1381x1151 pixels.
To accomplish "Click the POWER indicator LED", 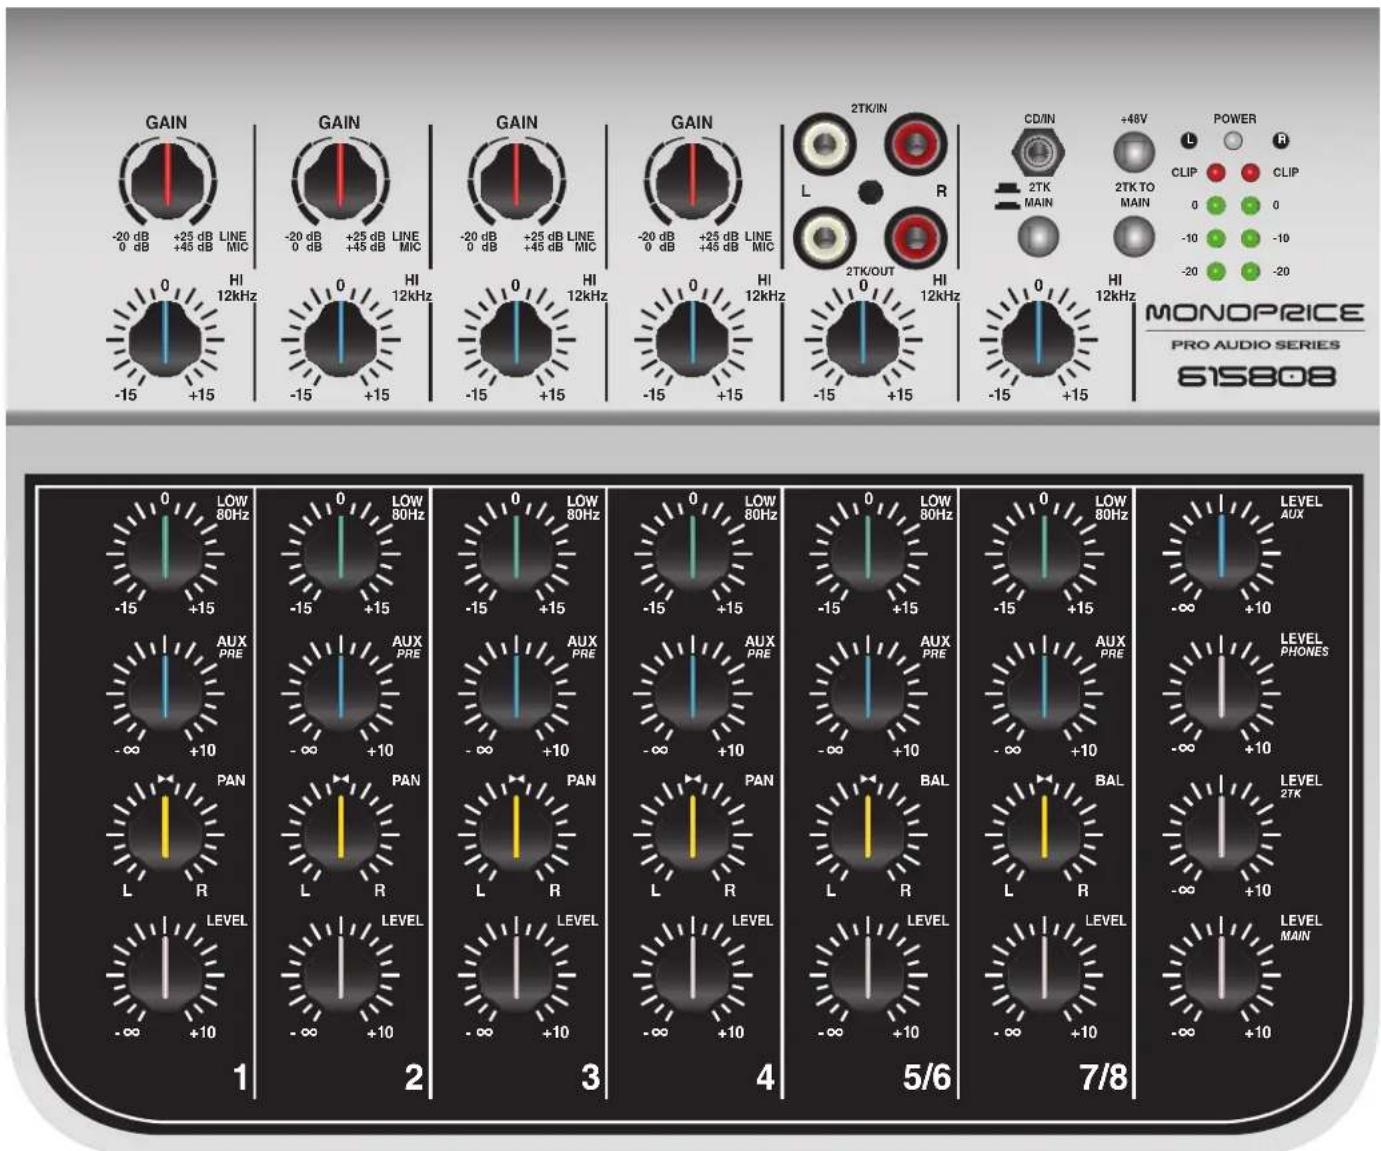I will [x=1234, y=141].
